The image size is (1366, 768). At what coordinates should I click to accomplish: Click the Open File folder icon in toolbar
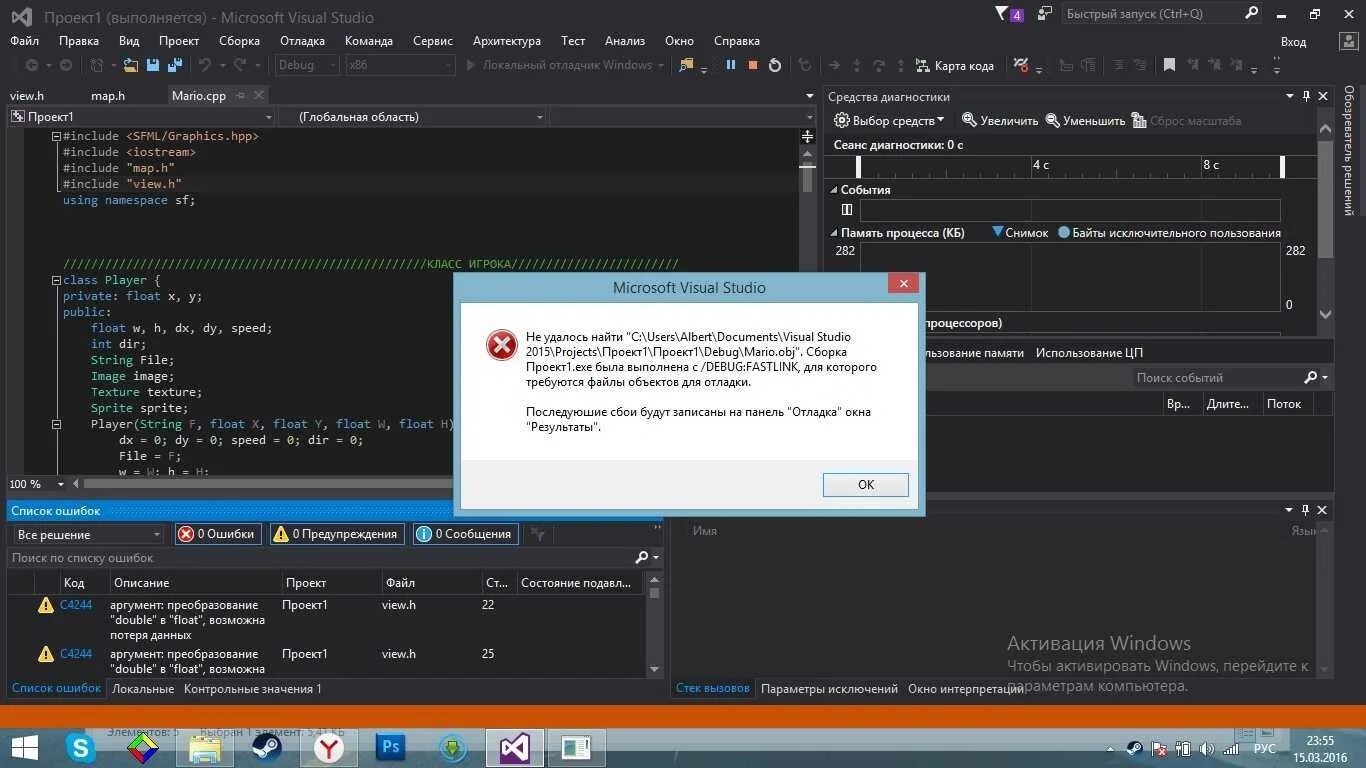tap(131, 65)
